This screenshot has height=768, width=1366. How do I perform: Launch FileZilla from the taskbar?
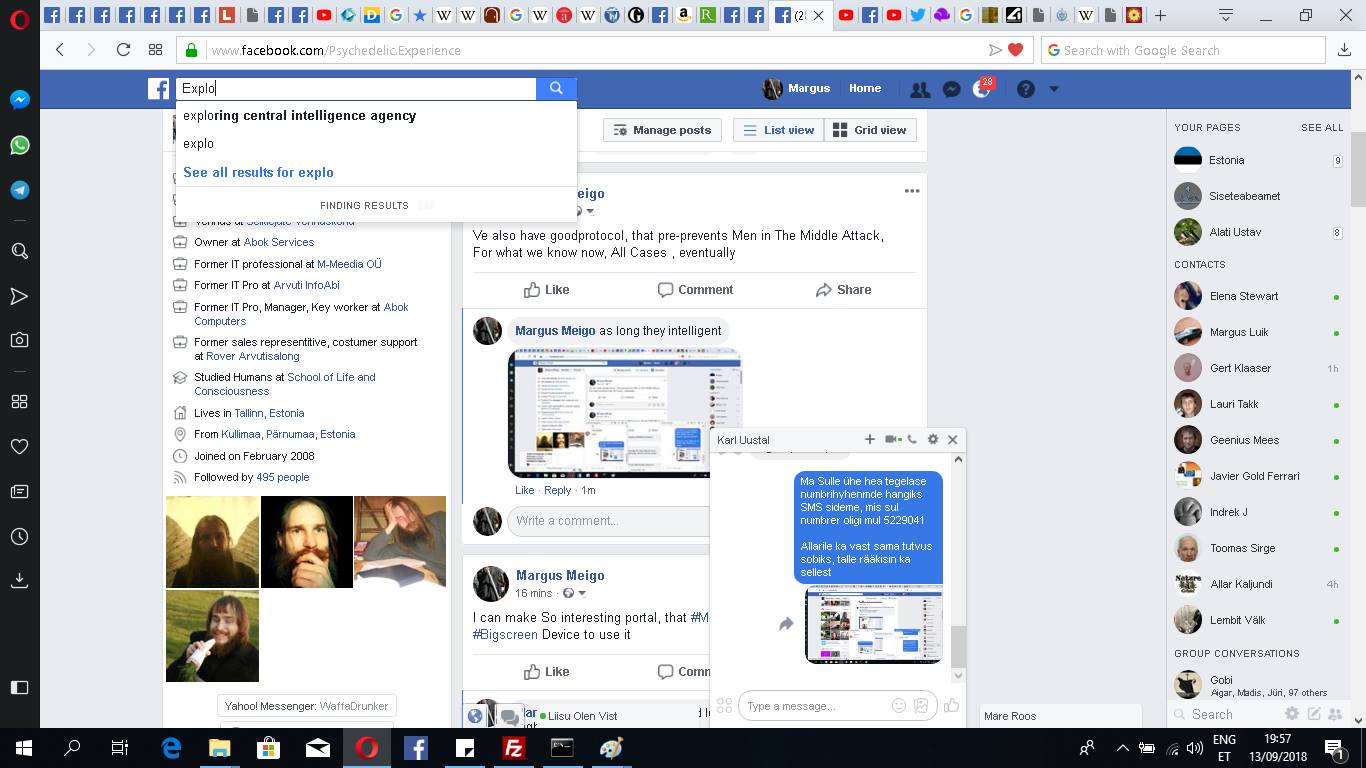coord(513,747)
